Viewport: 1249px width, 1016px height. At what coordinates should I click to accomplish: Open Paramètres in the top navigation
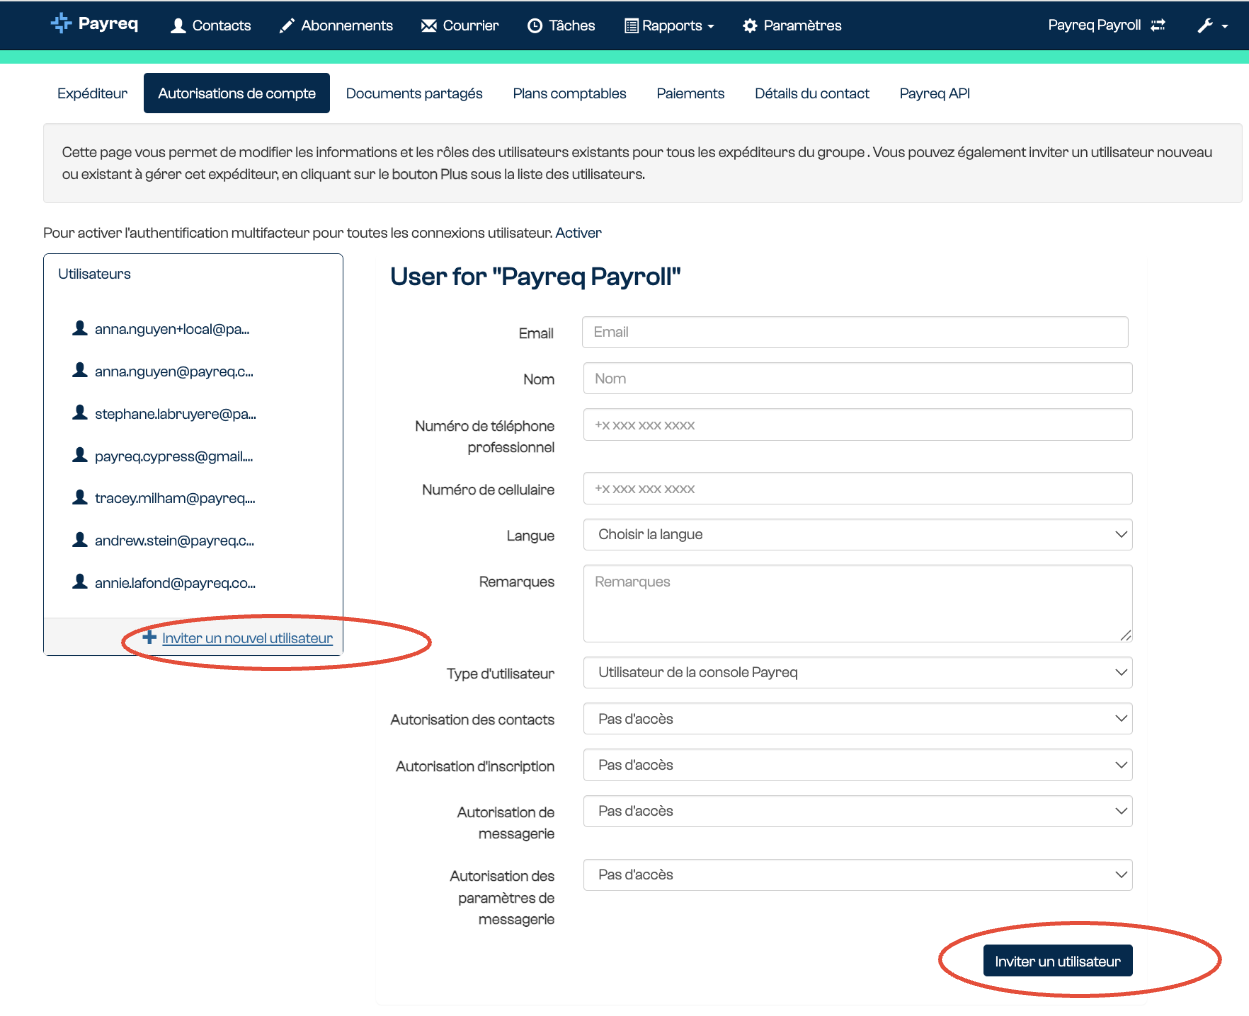click(792, 26)
